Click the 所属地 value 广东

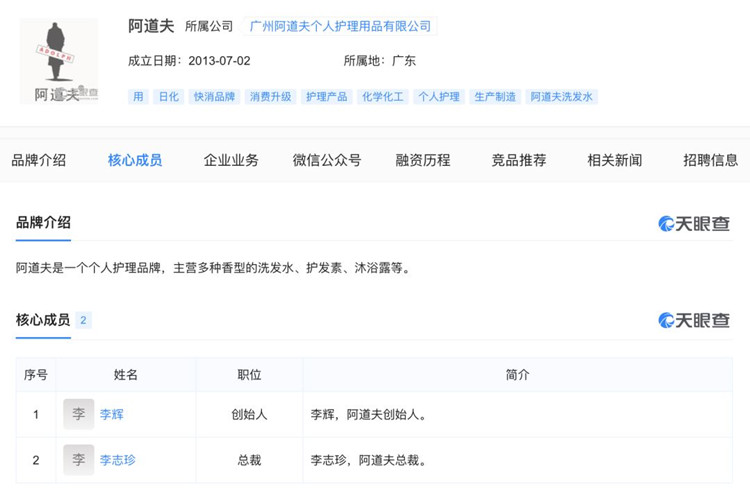coord(404,61)
